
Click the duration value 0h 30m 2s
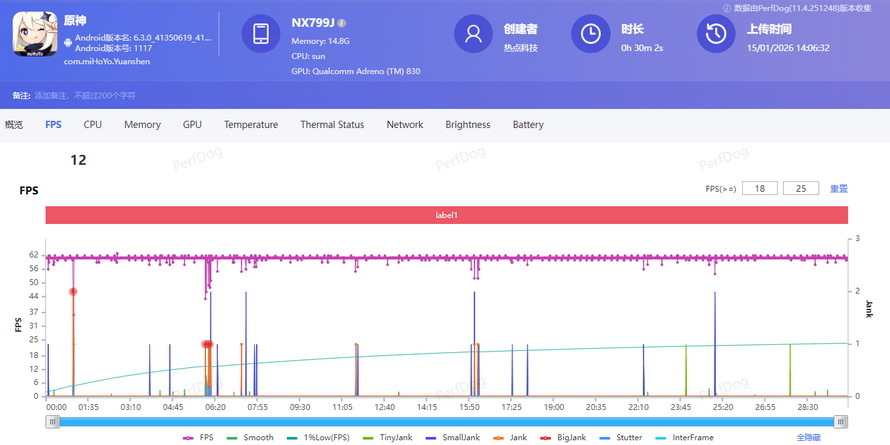pos(642,48)
